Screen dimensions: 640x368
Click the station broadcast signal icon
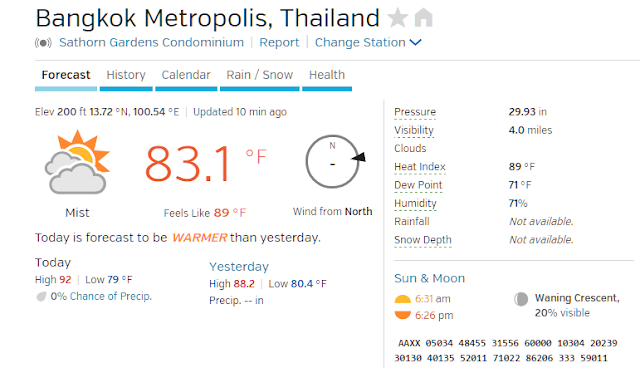[43, 42]
